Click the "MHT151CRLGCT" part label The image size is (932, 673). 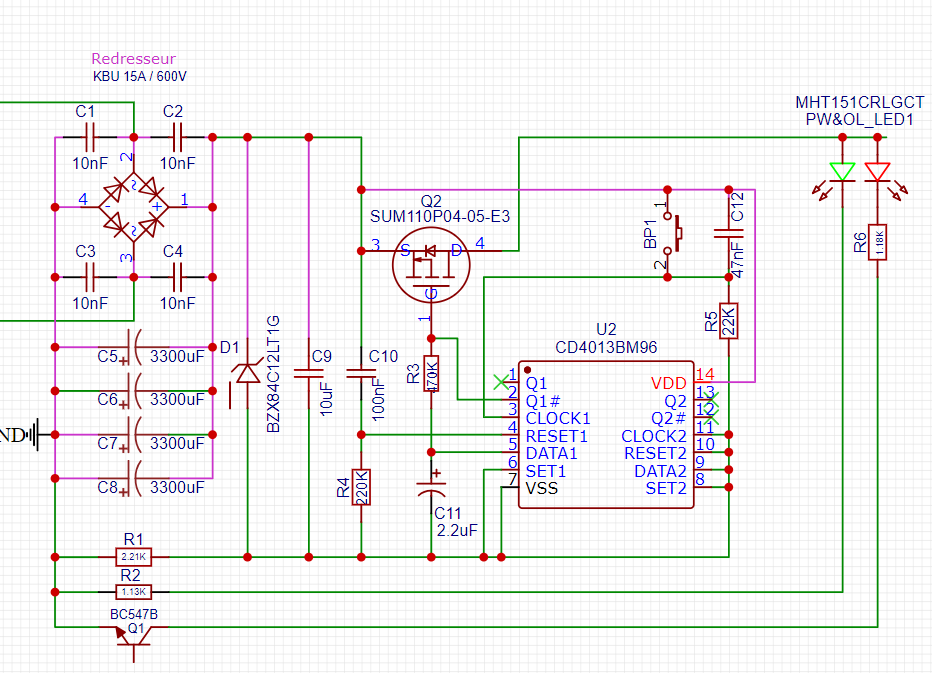click(859, 102)
